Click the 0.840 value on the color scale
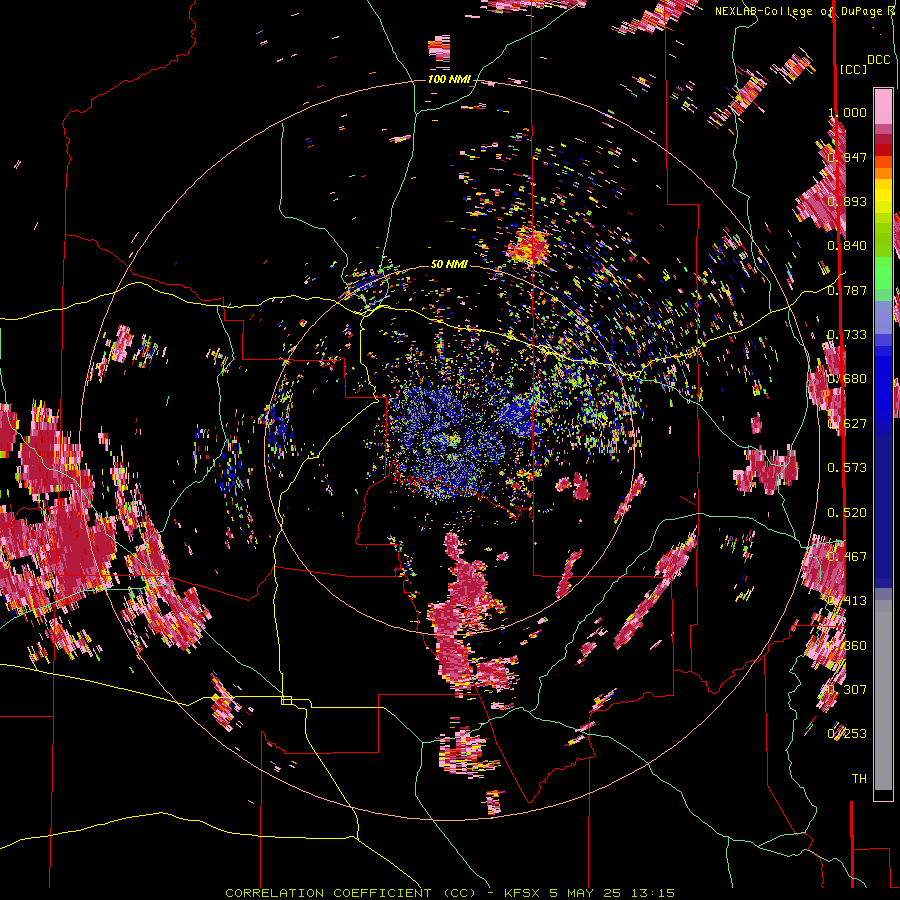900x900 pixels. (847, 246)
